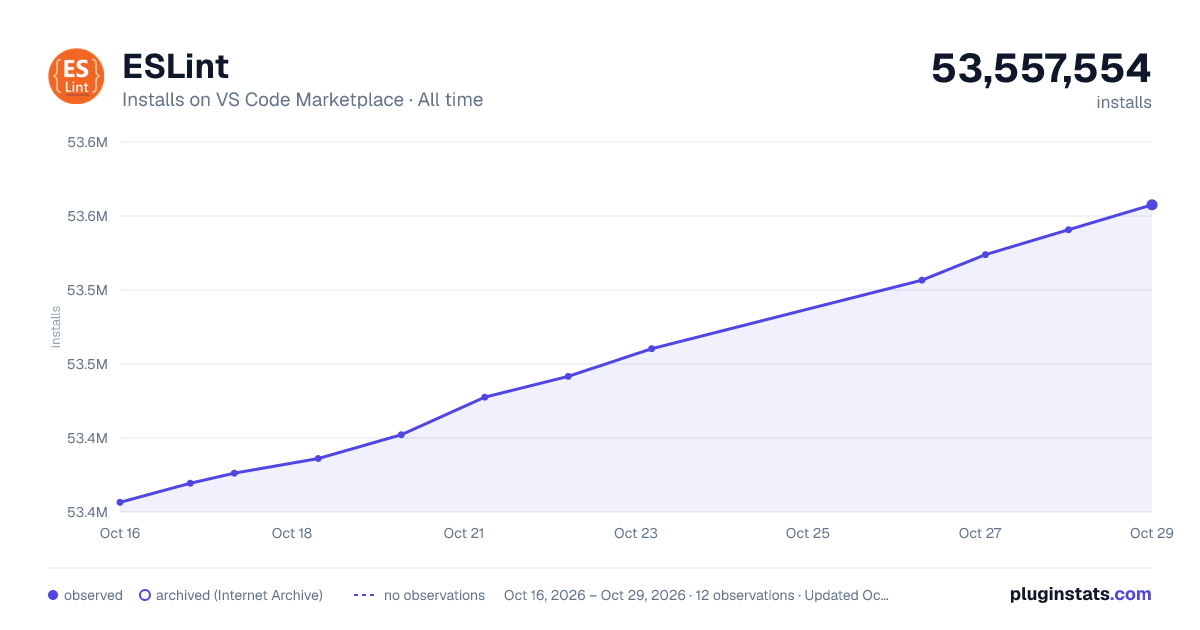1200x630 pixels.
Task: Click the dashed 'no observations' legend line
Action: (x=364, y=595)
